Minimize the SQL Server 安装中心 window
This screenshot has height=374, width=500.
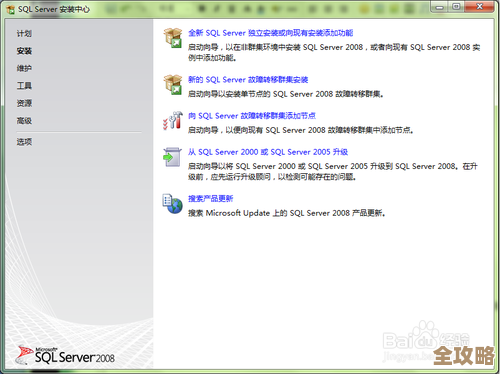tap(440, 7)
